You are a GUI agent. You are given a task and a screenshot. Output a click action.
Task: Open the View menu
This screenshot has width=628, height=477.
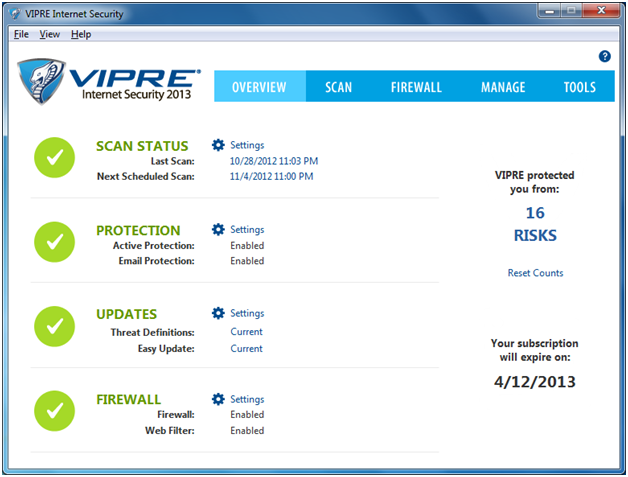click(50, 34)
